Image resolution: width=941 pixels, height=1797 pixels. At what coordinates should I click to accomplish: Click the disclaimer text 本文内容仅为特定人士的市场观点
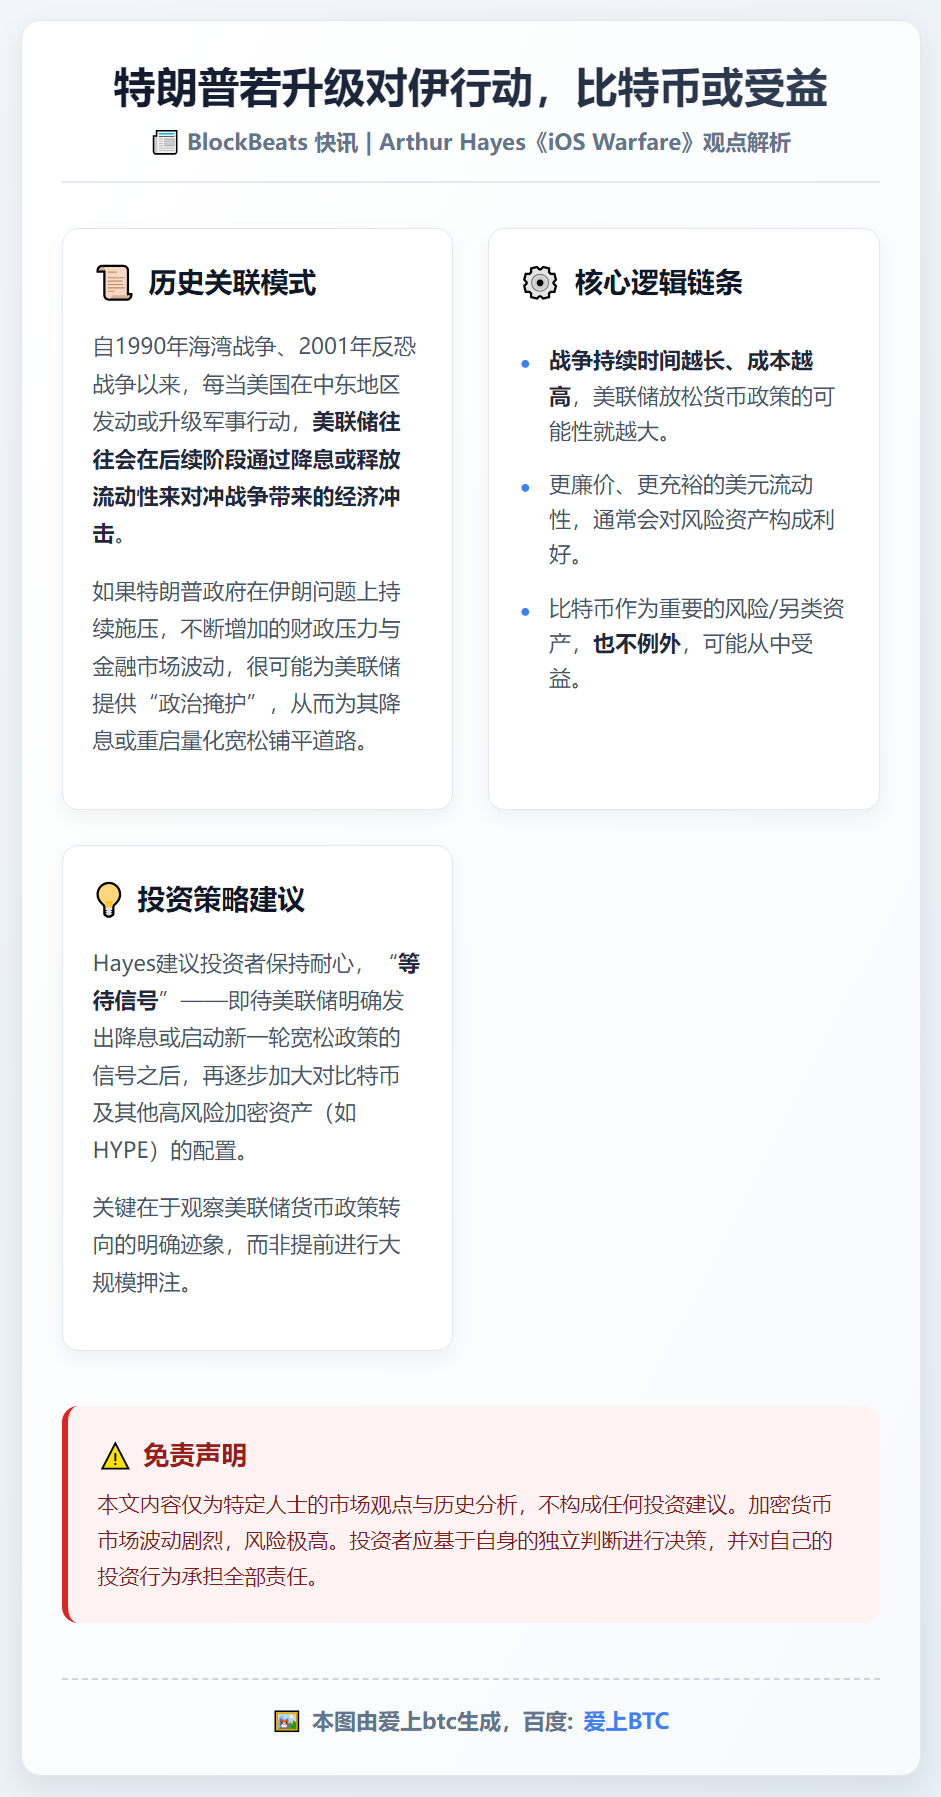coord(465,1541)
